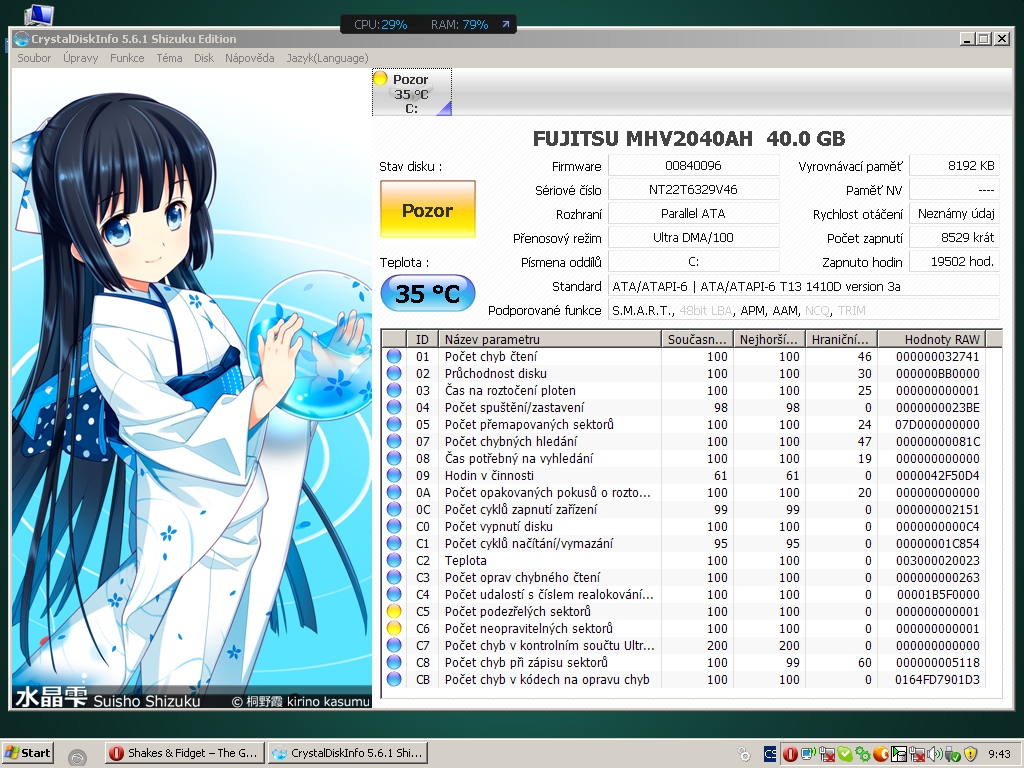Select the C: disk tab showing Pozor 35 °C
Viewport: 1024px width, 768px height.
[x=411, y=92]
